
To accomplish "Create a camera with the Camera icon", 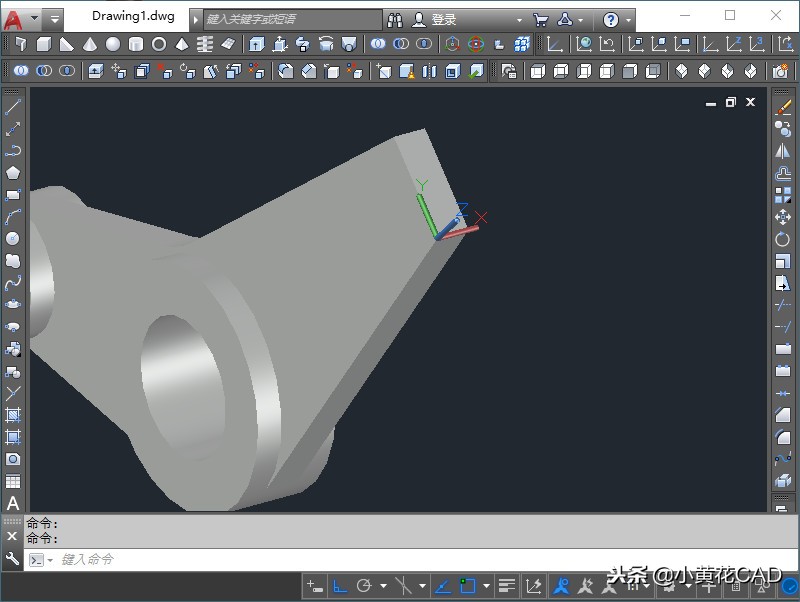I will click(780, 71).
